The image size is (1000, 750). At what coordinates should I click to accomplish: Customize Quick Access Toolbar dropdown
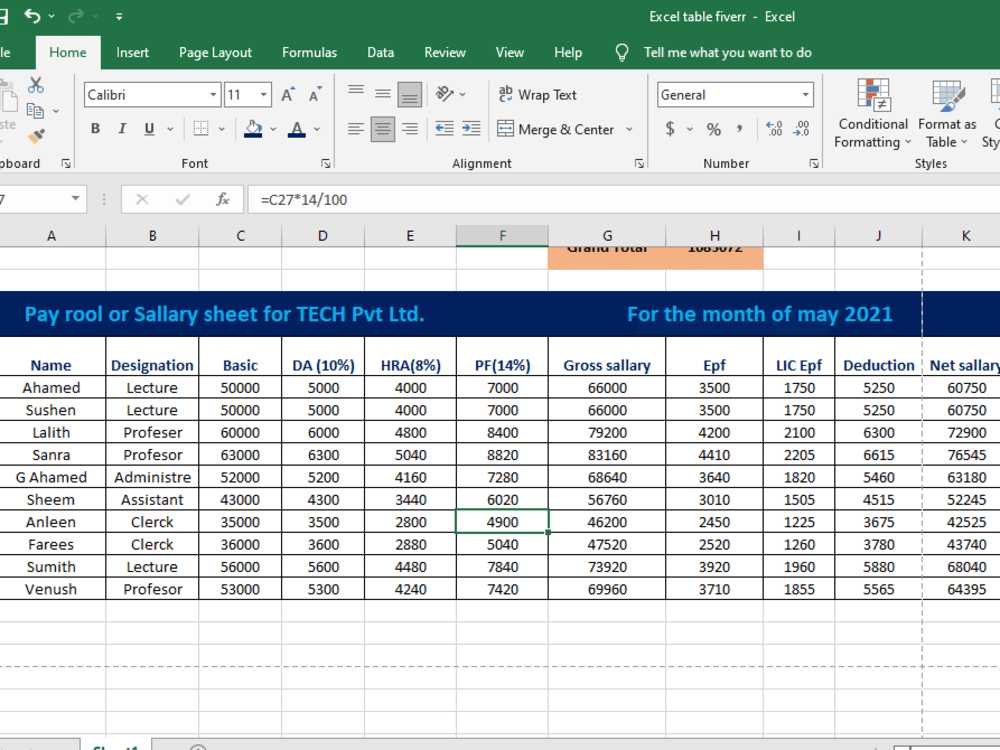(119, 17)
